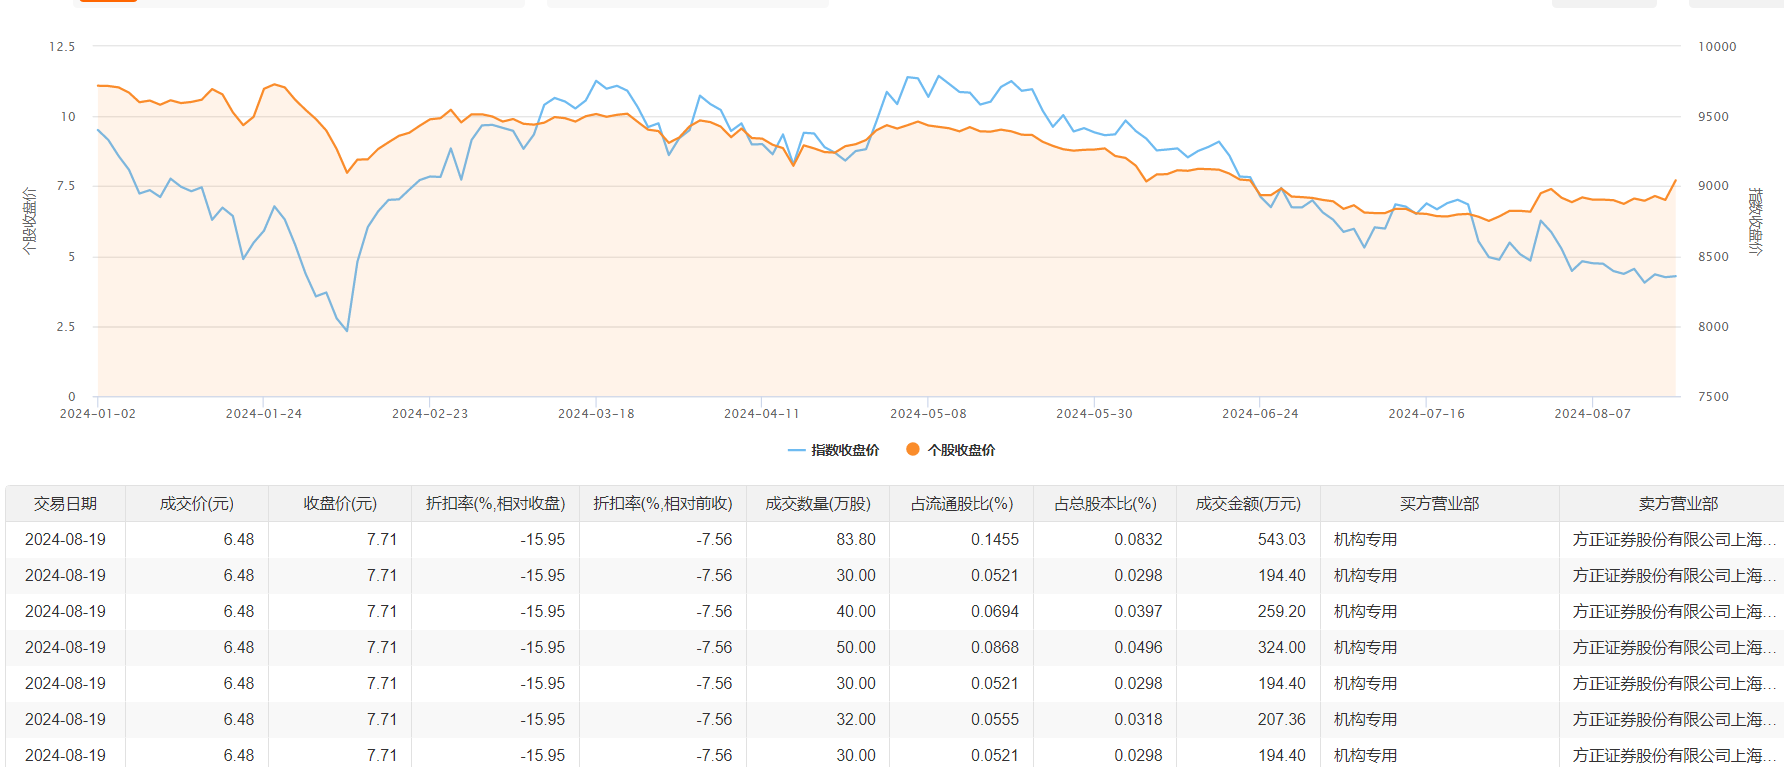
Task: Click the 占流通股比(%) column header
Action: click(961, 504)
